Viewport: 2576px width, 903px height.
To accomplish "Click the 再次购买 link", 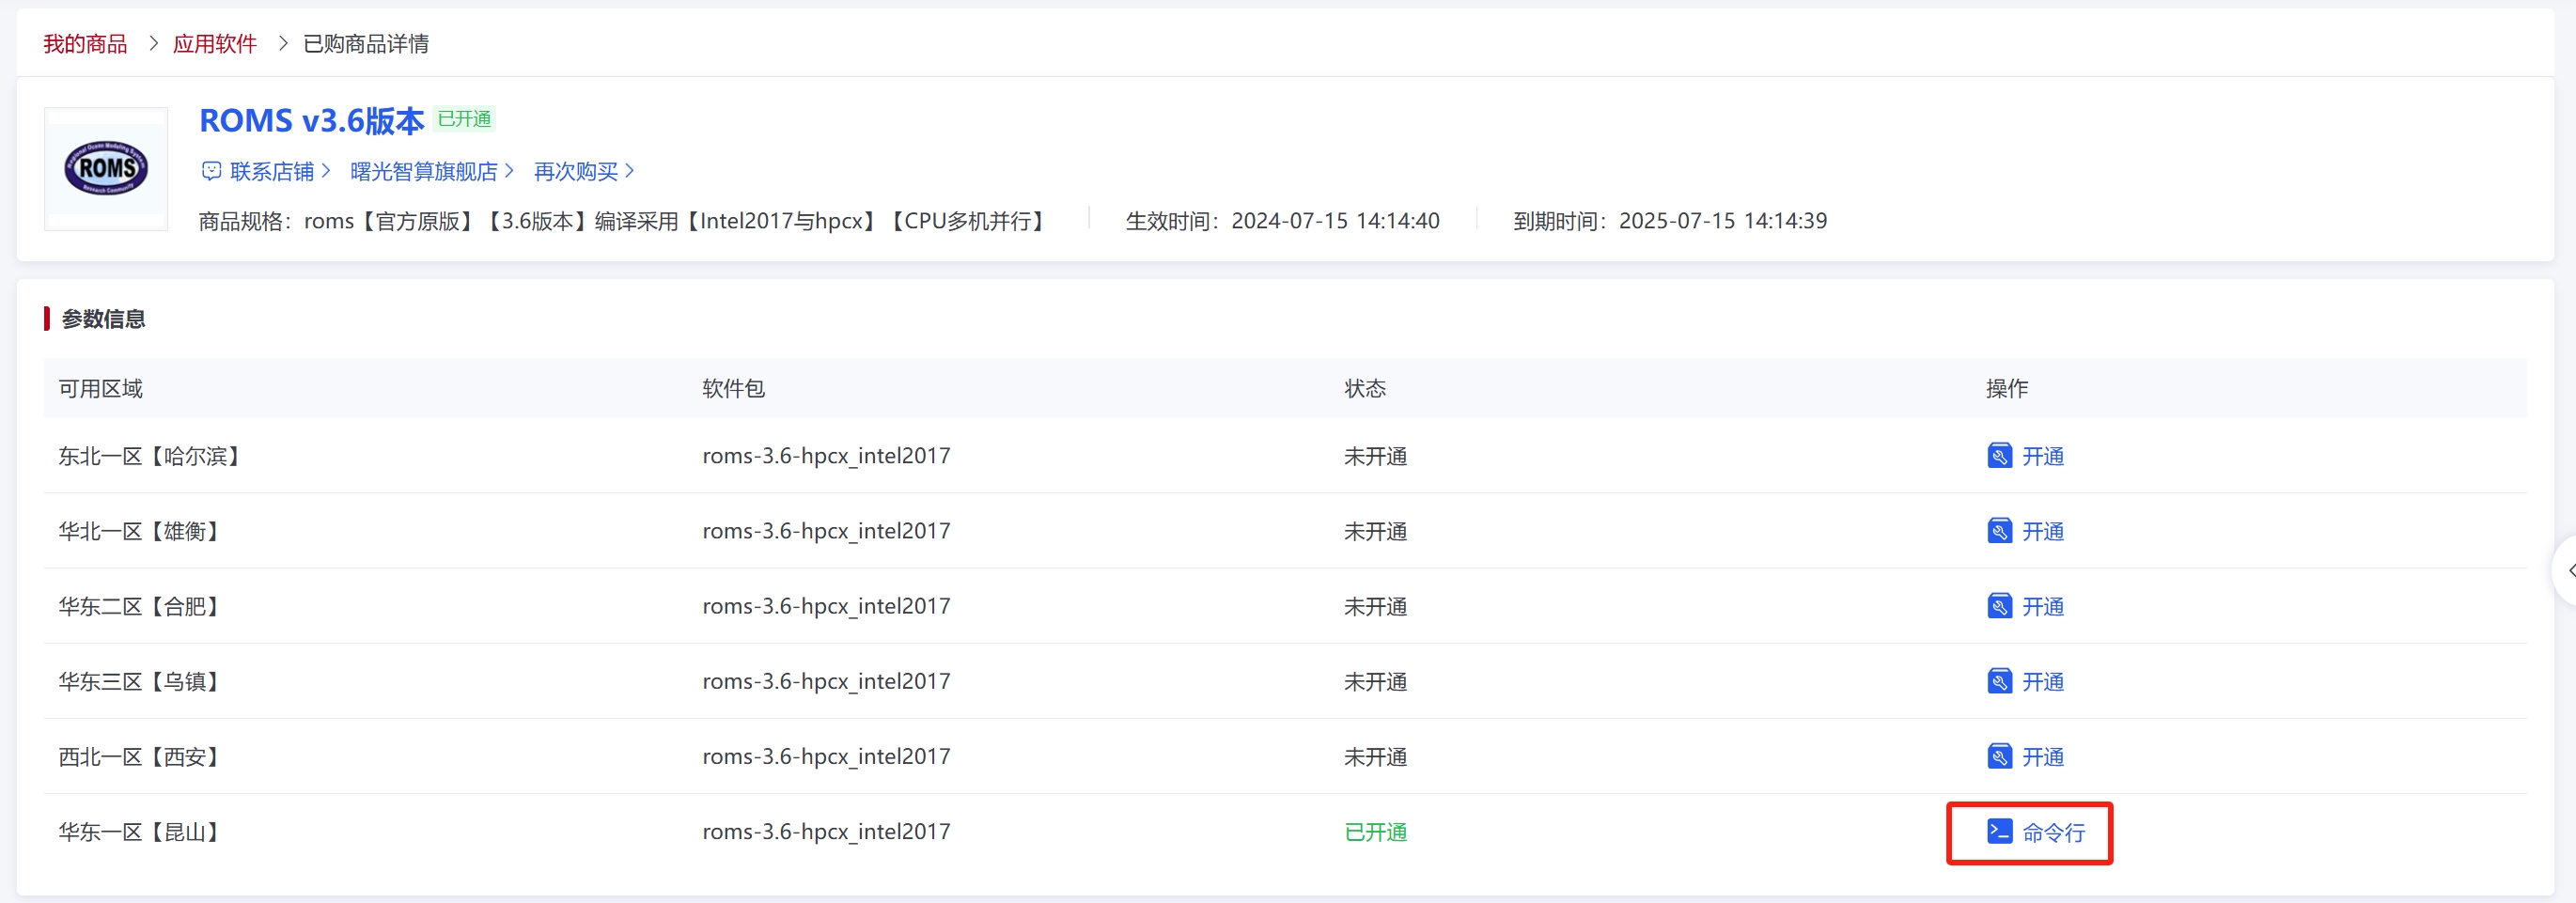I will pos(575,171).
